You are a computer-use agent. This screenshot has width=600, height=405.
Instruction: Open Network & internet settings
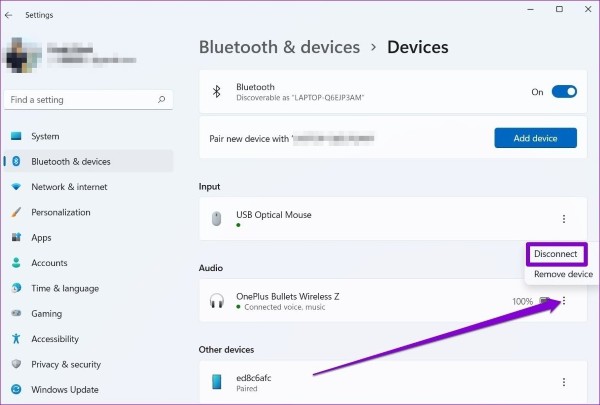pos(69,187)
